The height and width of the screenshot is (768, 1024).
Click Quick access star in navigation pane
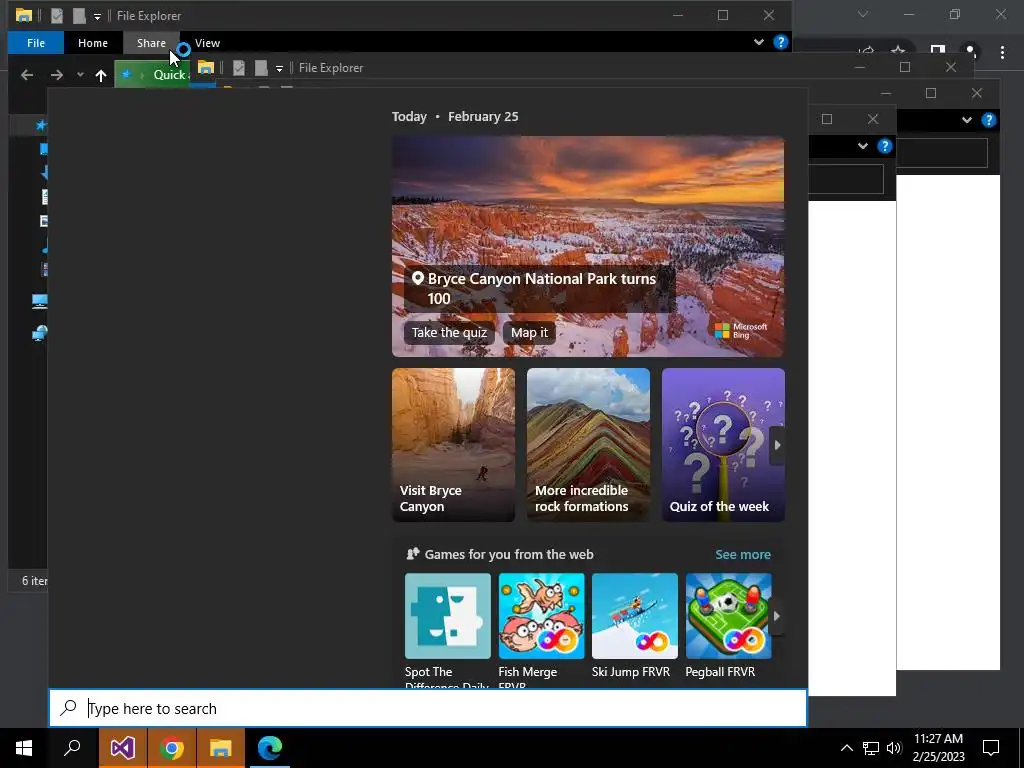(41, 124)
